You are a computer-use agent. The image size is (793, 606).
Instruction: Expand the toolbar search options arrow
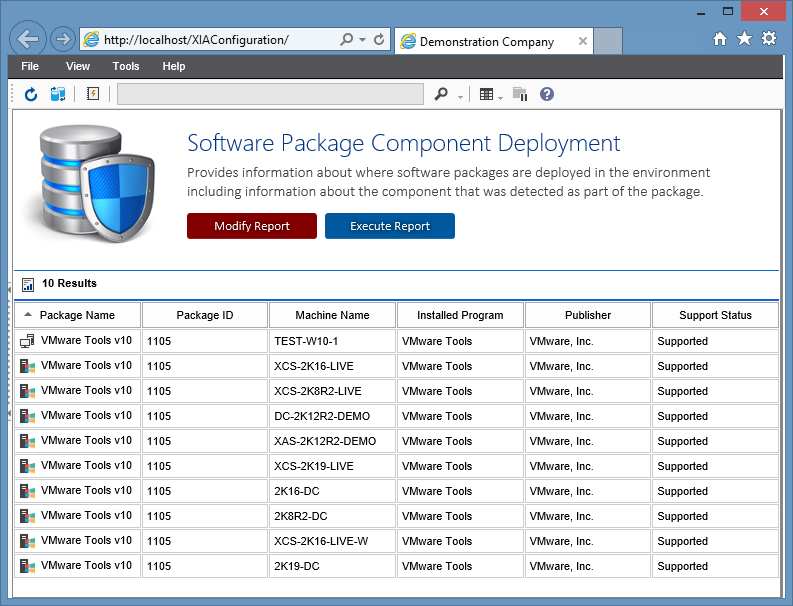(x=460, y=97)
